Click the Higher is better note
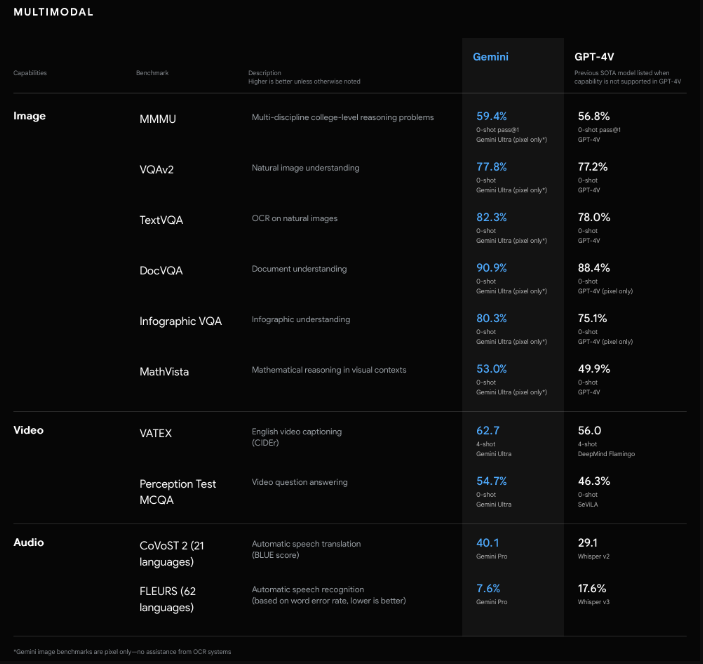703x664 pixels. 304,82
